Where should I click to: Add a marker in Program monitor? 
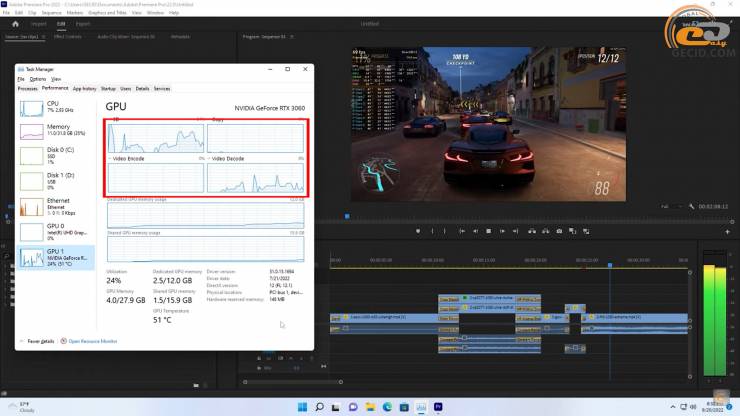pyautogui.click(x=418, y=231)
